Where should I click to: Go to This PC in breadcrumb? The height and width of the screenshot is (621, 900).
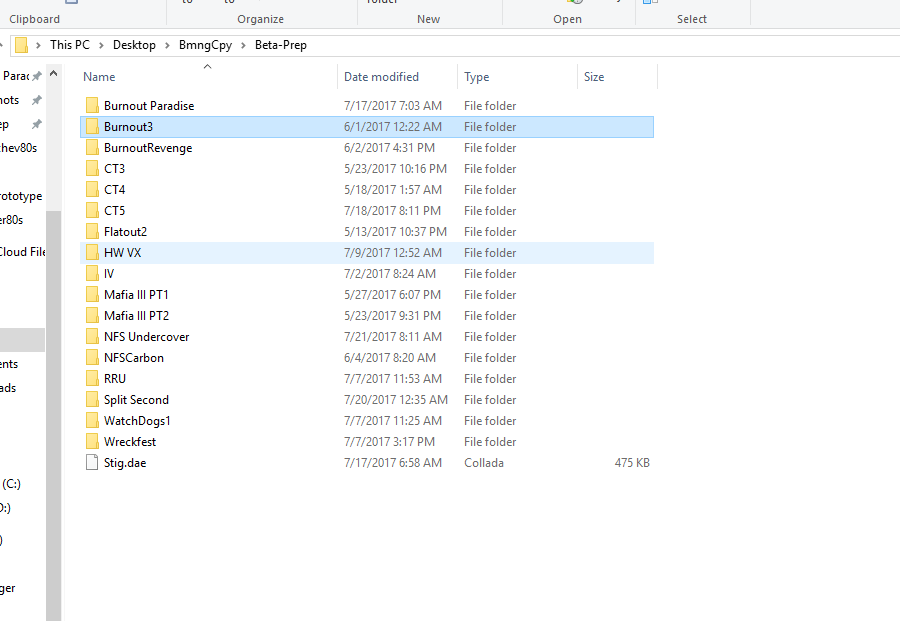point(70,45)
